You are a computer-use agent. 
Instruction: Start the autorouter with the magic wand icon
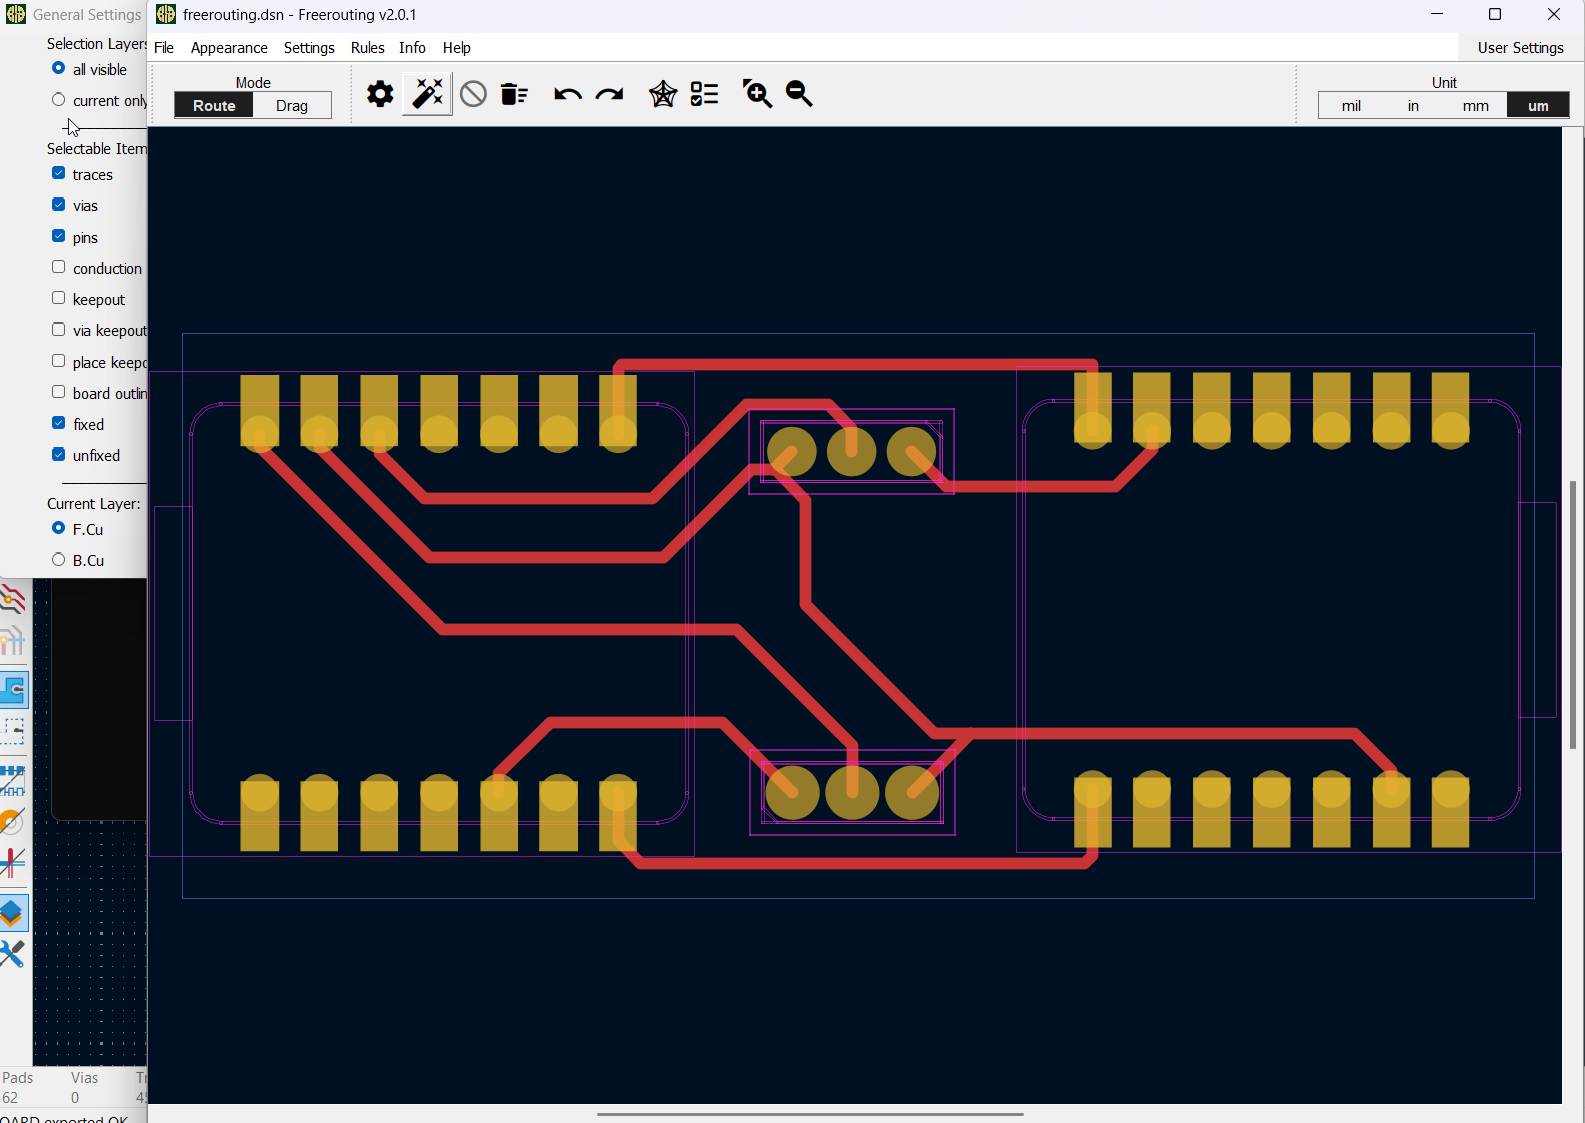tap(427, 94)
